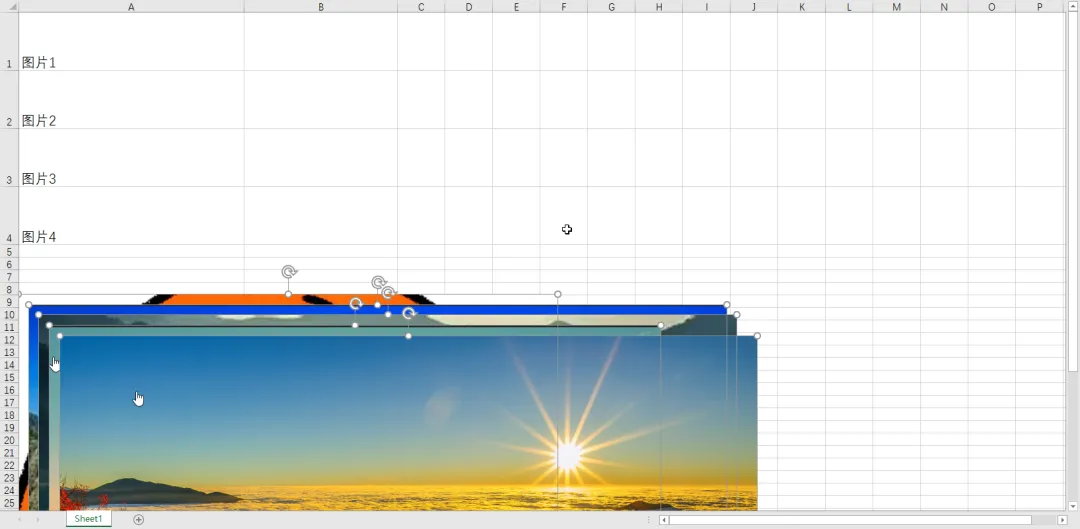Click the sunrise picture's bright sun

[x=568, y=455]
